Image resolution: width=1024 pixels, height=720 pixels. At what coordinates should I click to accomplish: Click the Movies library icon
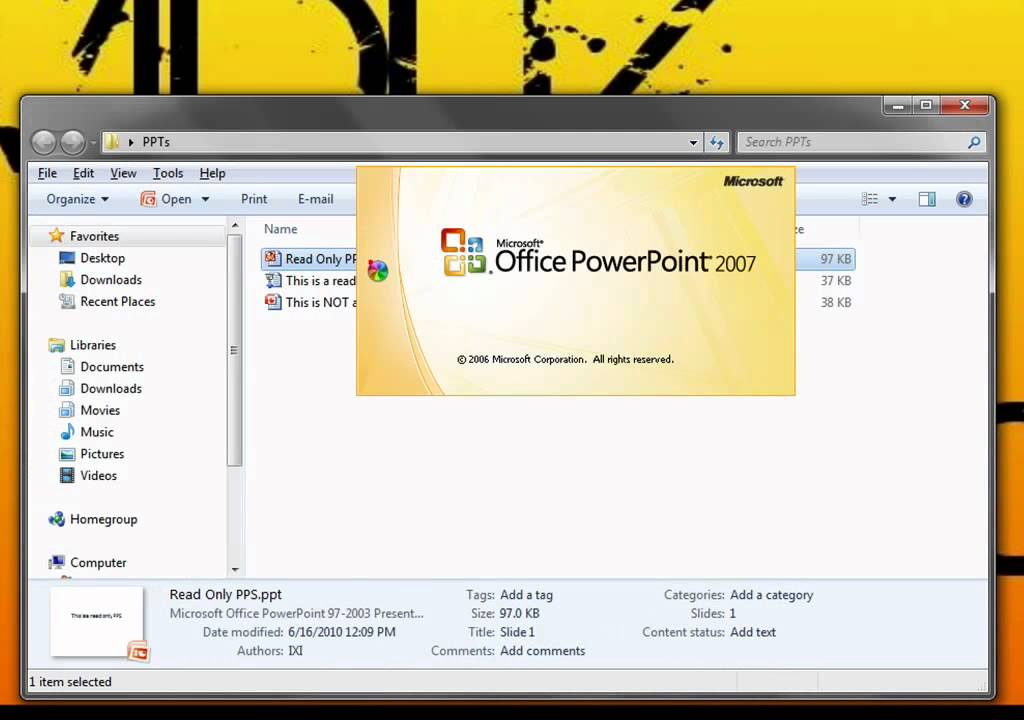click(67, 410)
